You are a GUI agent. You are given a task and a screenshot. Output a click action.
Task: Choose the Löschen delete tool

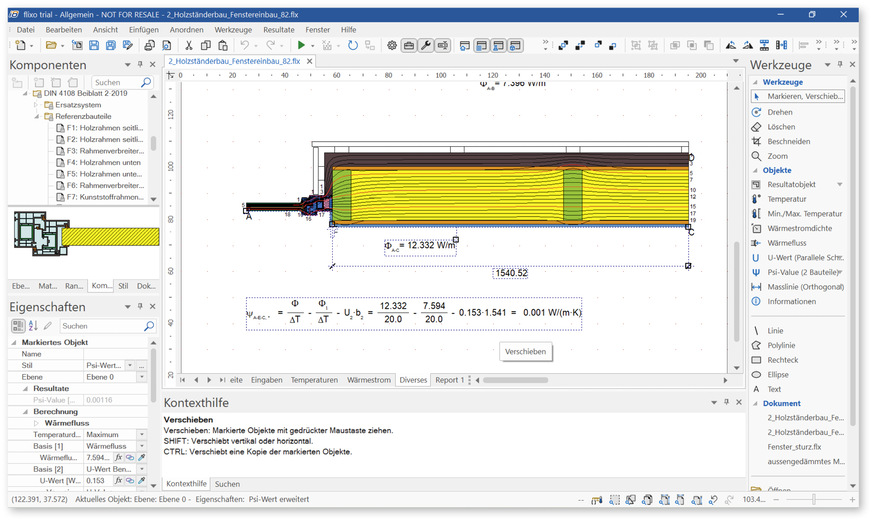pos(781,127)
